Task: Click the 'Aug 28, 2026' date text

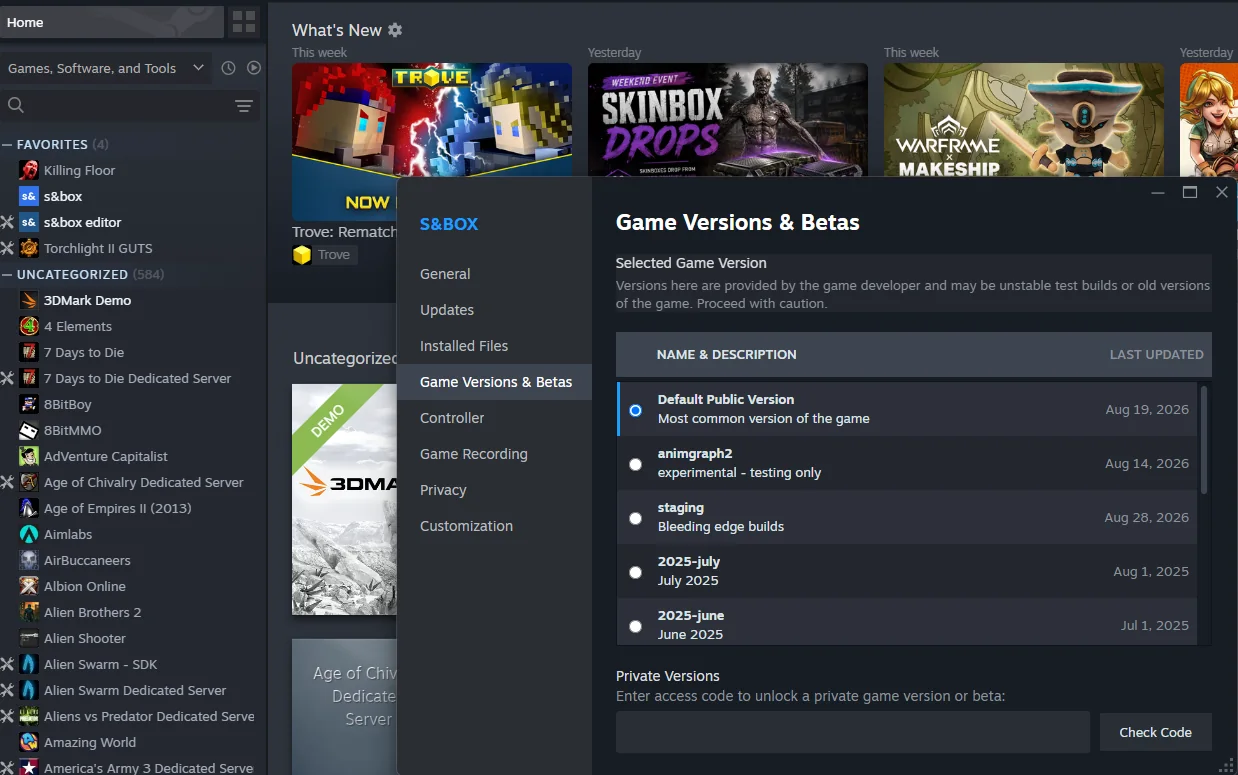Action: pyautogui.click(x=1146, y=518)
